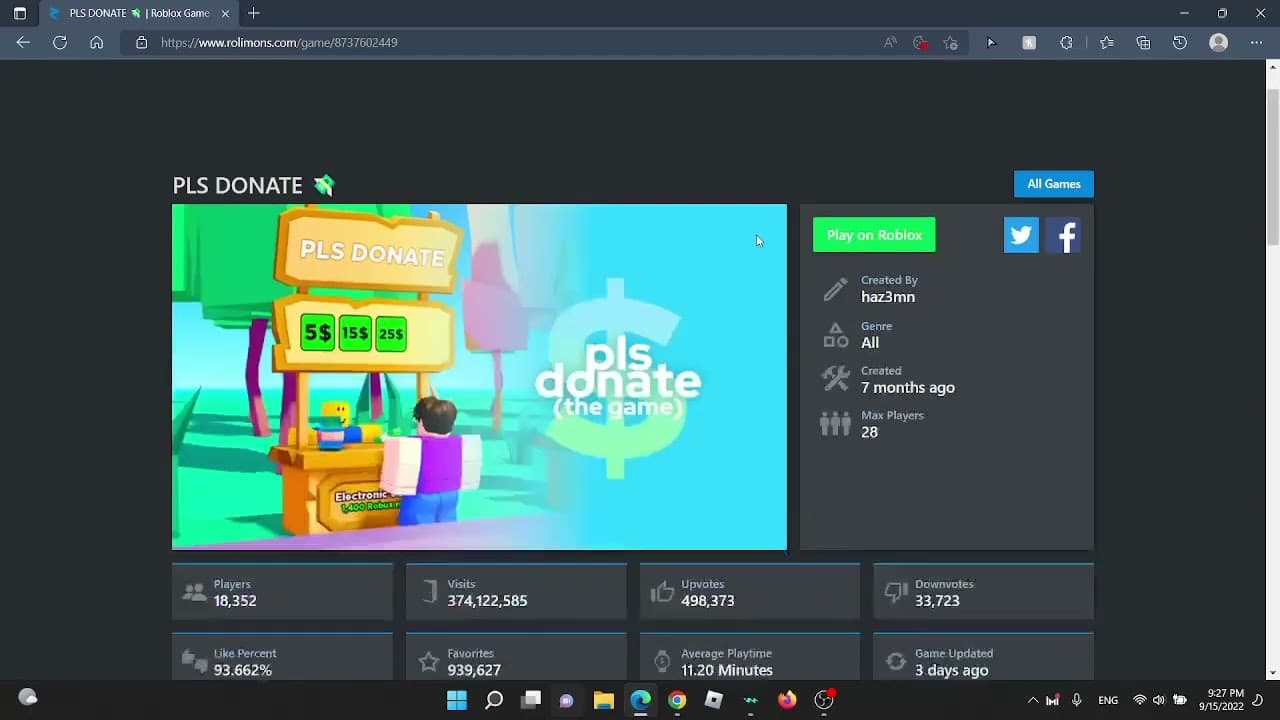Select the PLS DONATE Roblox Game tab
The image size is (1280, 720).
pos(137,14)
